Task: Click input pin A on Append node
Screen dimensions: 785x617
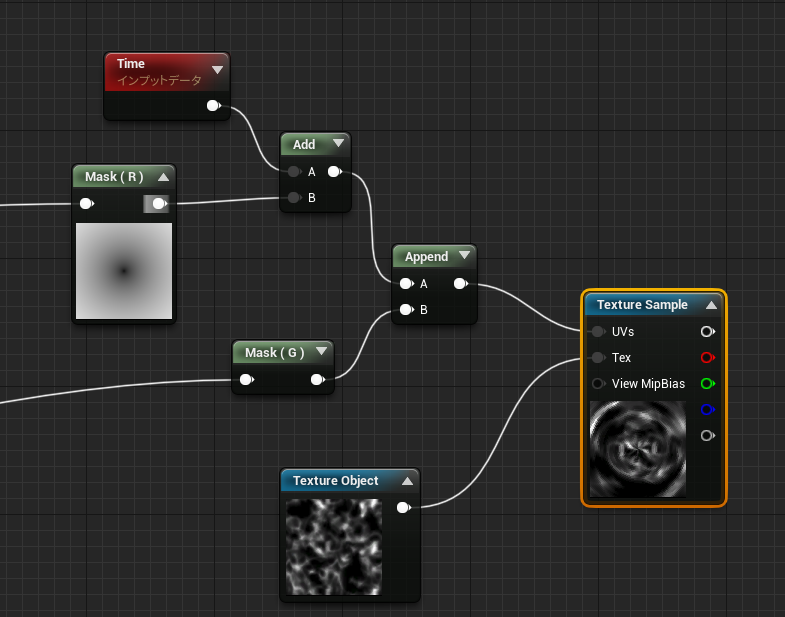Action: [407, 284]
